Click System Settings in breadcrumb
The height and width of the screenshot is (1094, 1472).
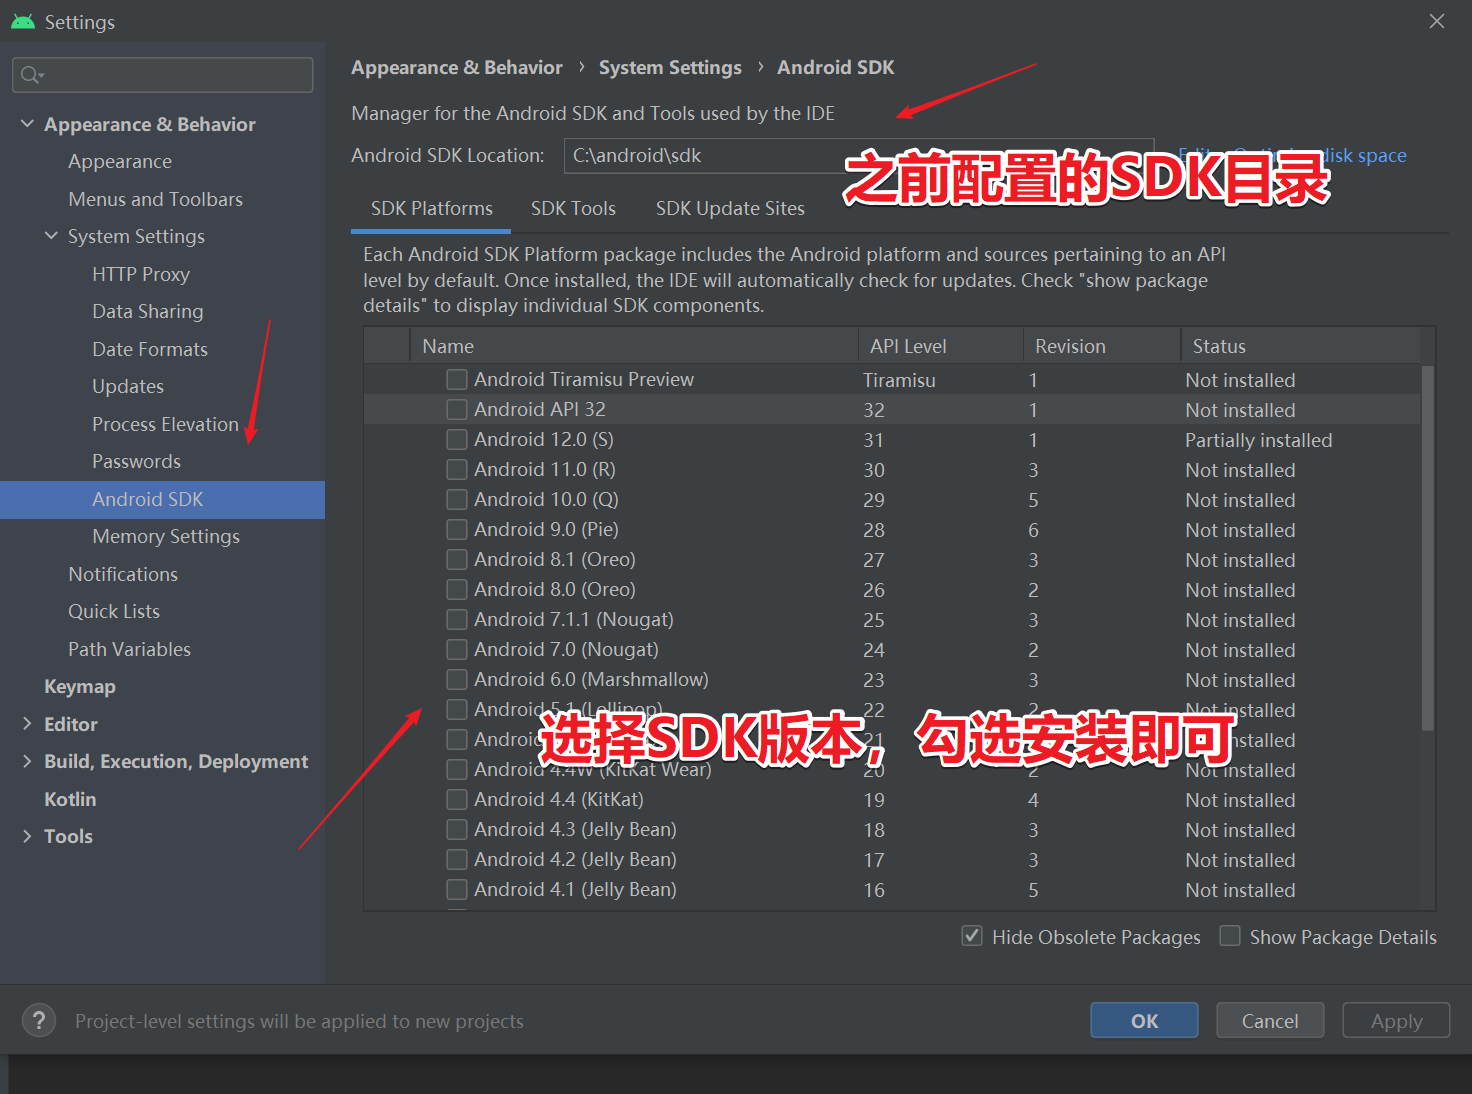[670, 67]
